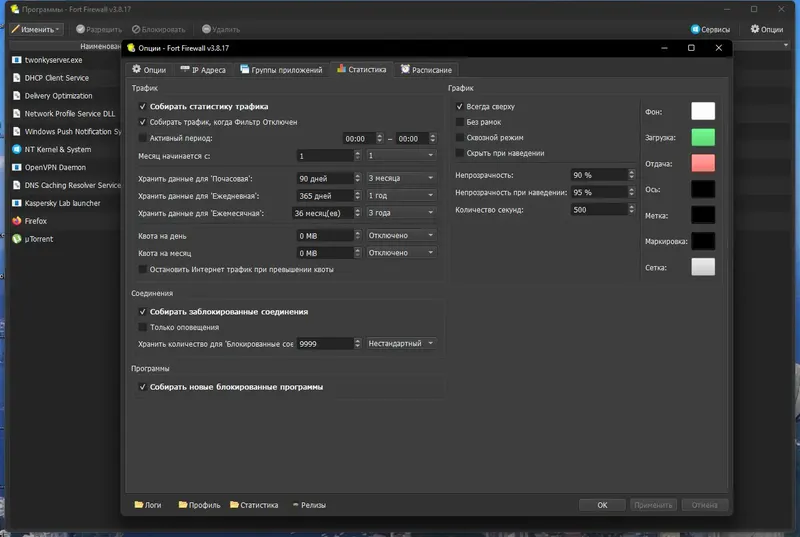The width and height of the screenshot is (800, 537).
Task: Click the pencil icon on Изменить button
Action: point(15,29)
